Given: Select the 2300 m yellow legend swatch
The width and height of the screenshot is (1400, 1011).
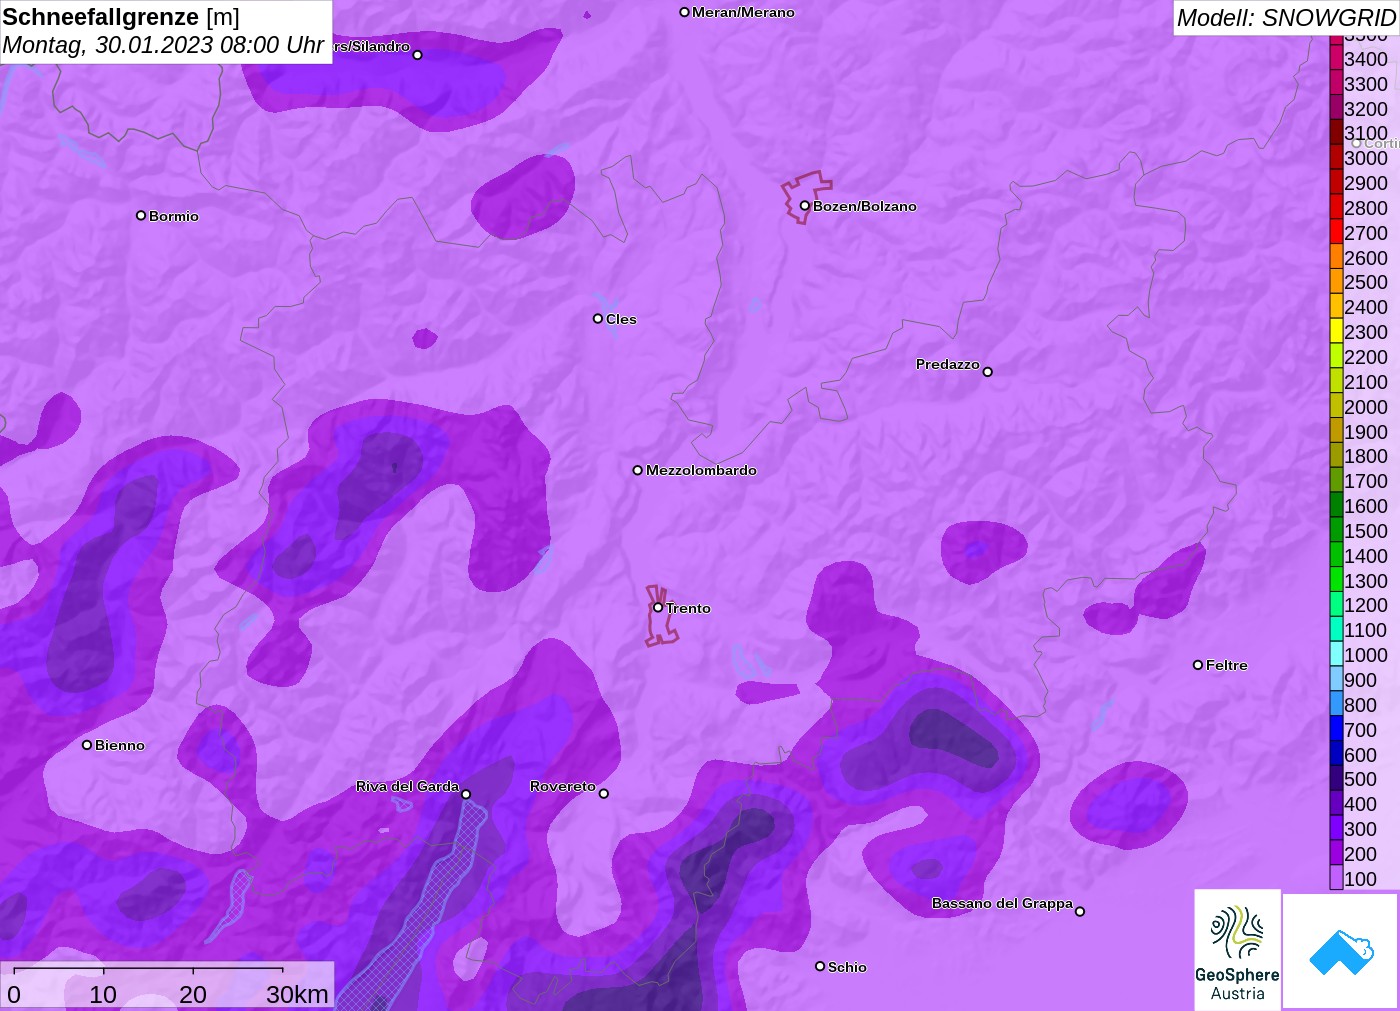Looking at the screenshot, I should pyautogui.click(x=1336, y=332).
